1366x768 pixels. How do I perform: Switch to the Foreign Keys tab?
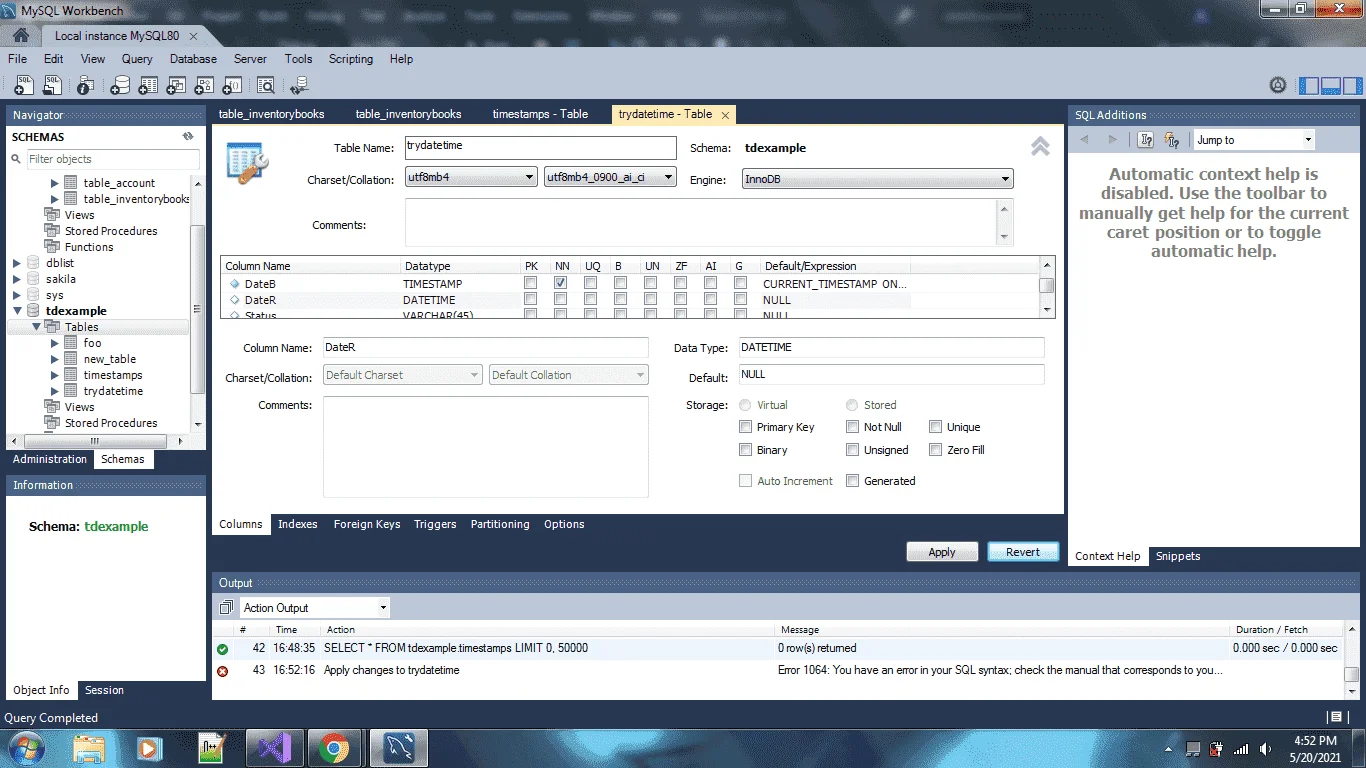tap(367, 524)
